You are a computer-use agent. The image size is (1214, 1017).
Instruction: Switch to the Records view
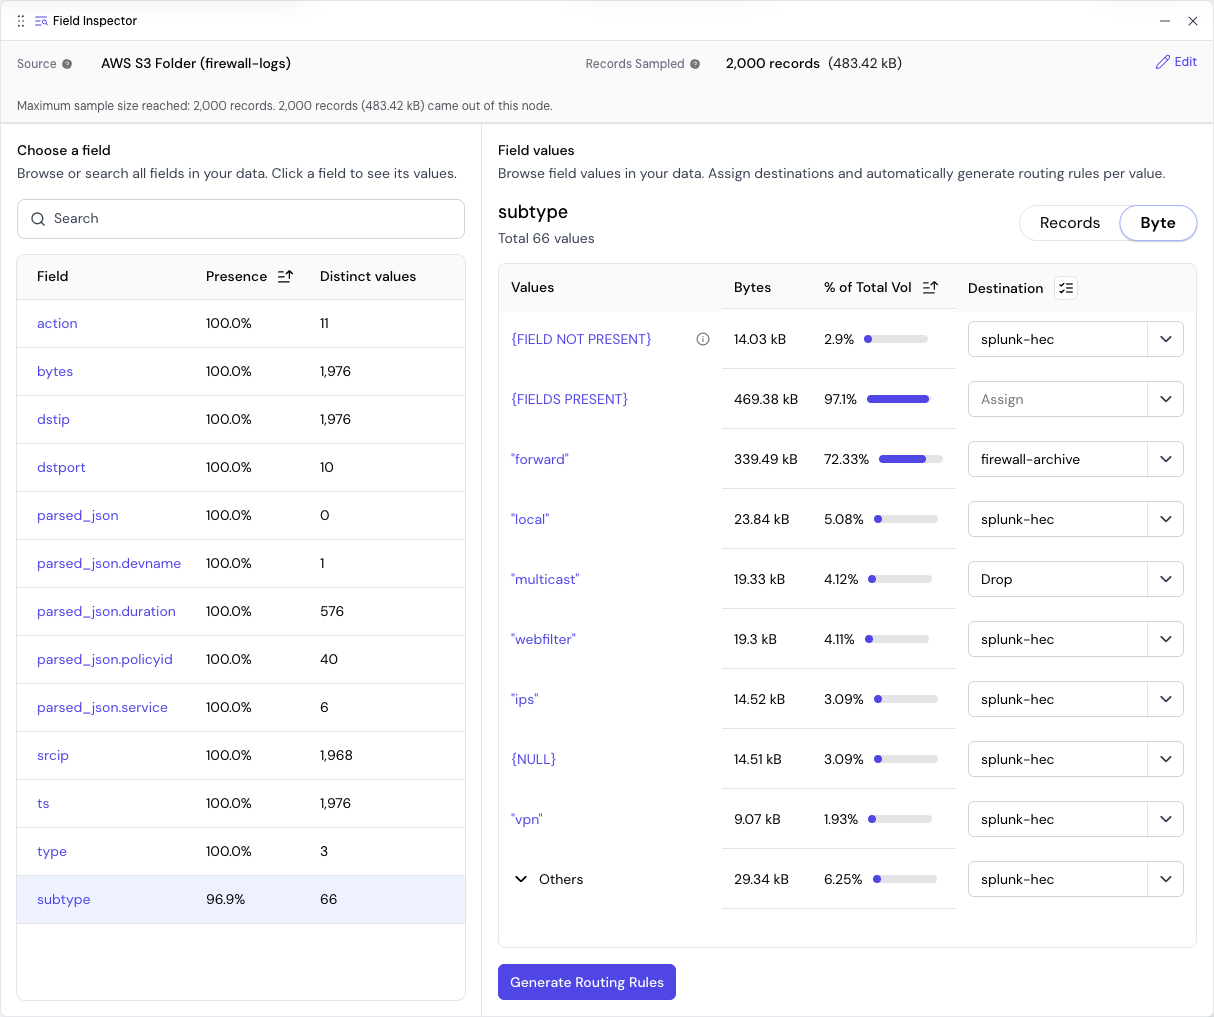pos(1070,223)
